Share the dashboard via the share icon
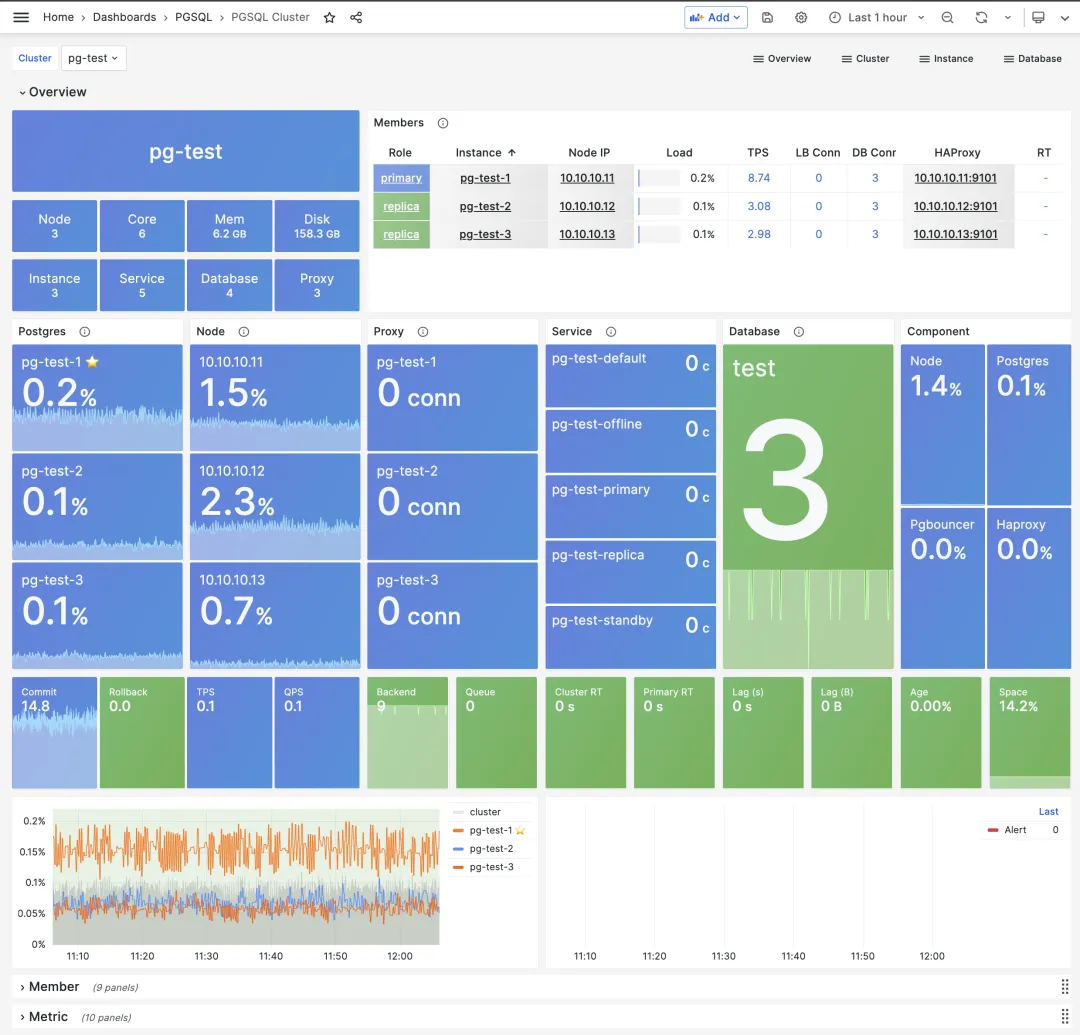 click(355, 17)
